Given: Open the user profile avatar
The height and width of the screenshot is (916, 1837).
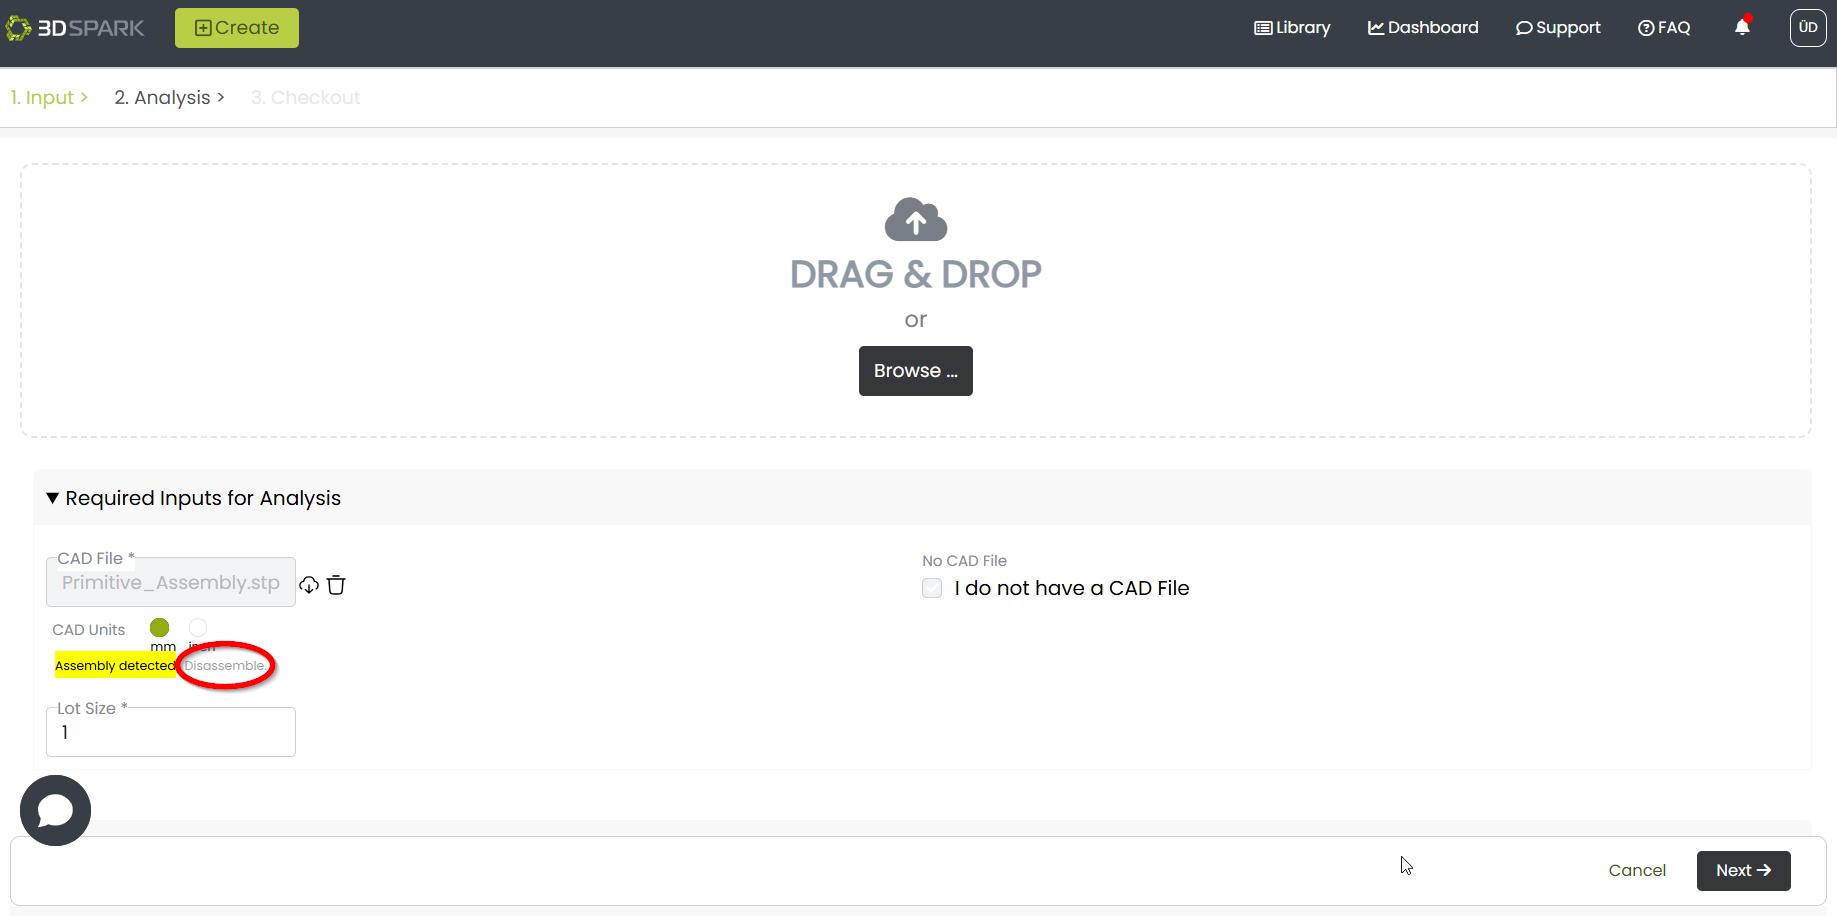Looking at the screenshot, I should coord(1807,28).
